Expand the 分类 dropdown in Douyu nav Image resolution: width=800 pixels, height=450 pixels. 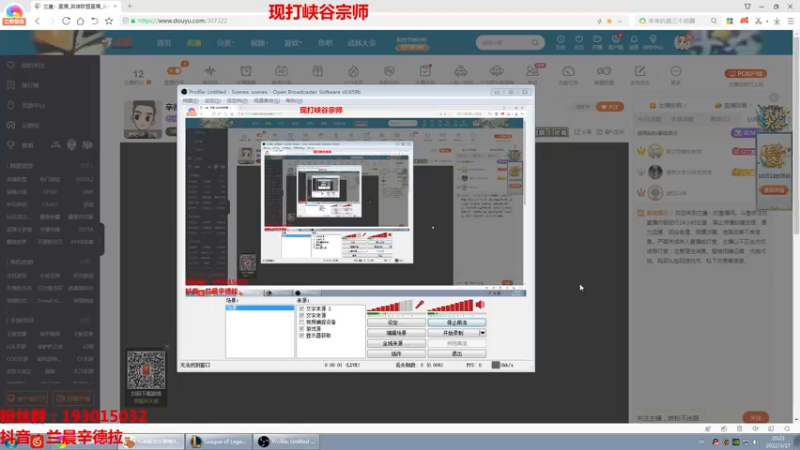point(225,43)
